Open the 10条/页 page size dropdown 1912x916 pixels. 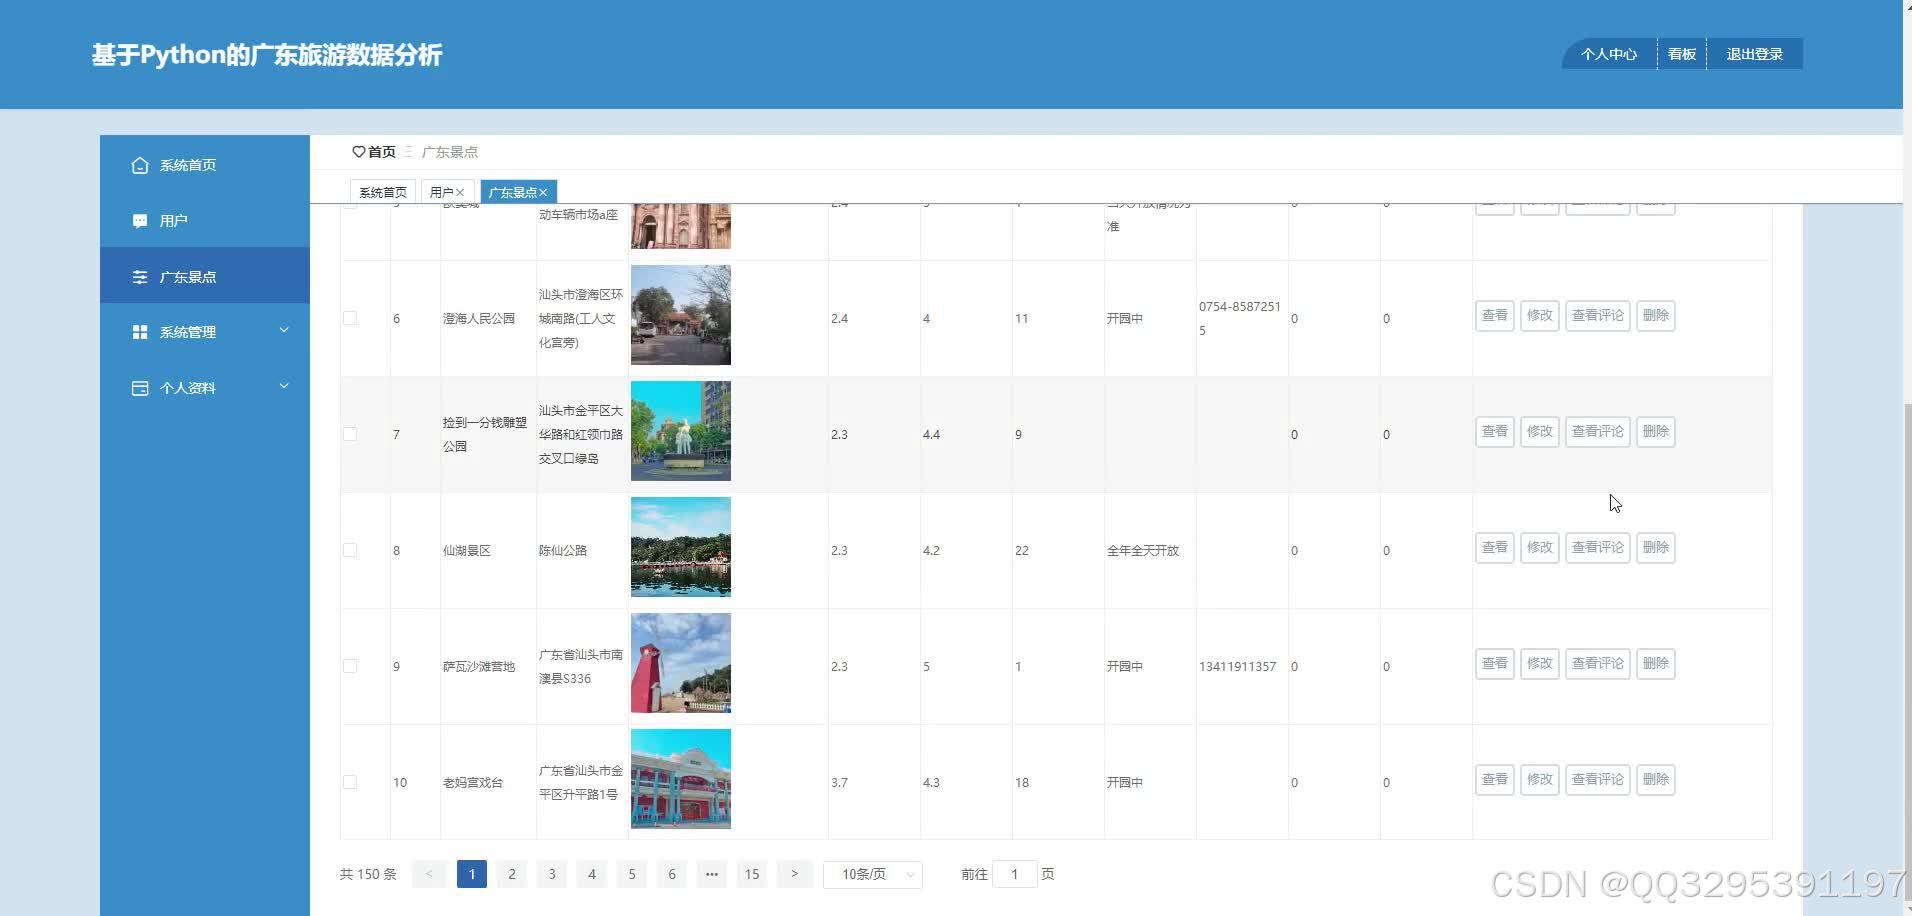873,874
